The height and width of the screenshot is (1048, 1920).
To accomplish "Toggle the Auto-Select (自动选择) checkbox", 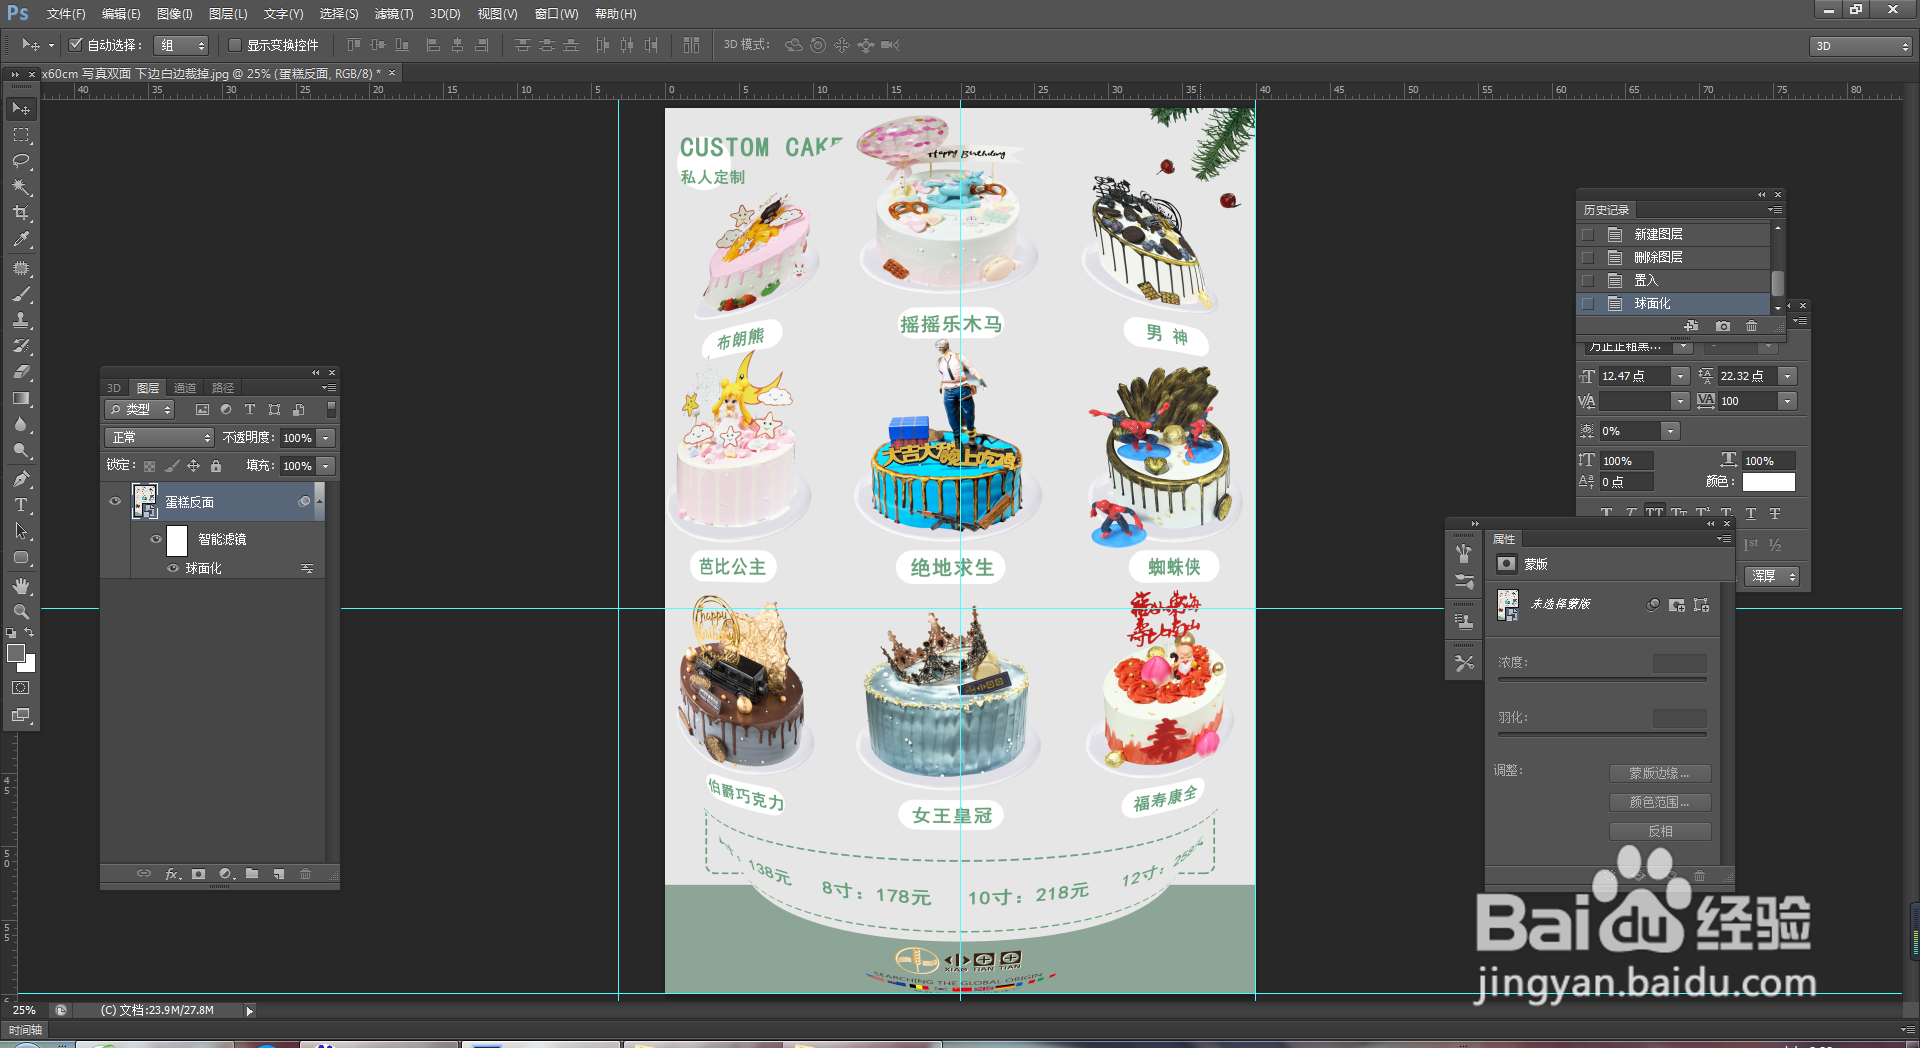I will [75, 45].
